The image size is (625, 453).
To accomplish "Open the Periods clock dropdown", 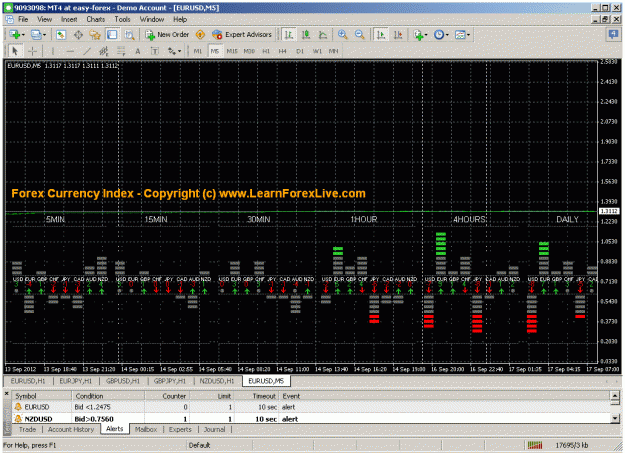I will coord(441,35).
